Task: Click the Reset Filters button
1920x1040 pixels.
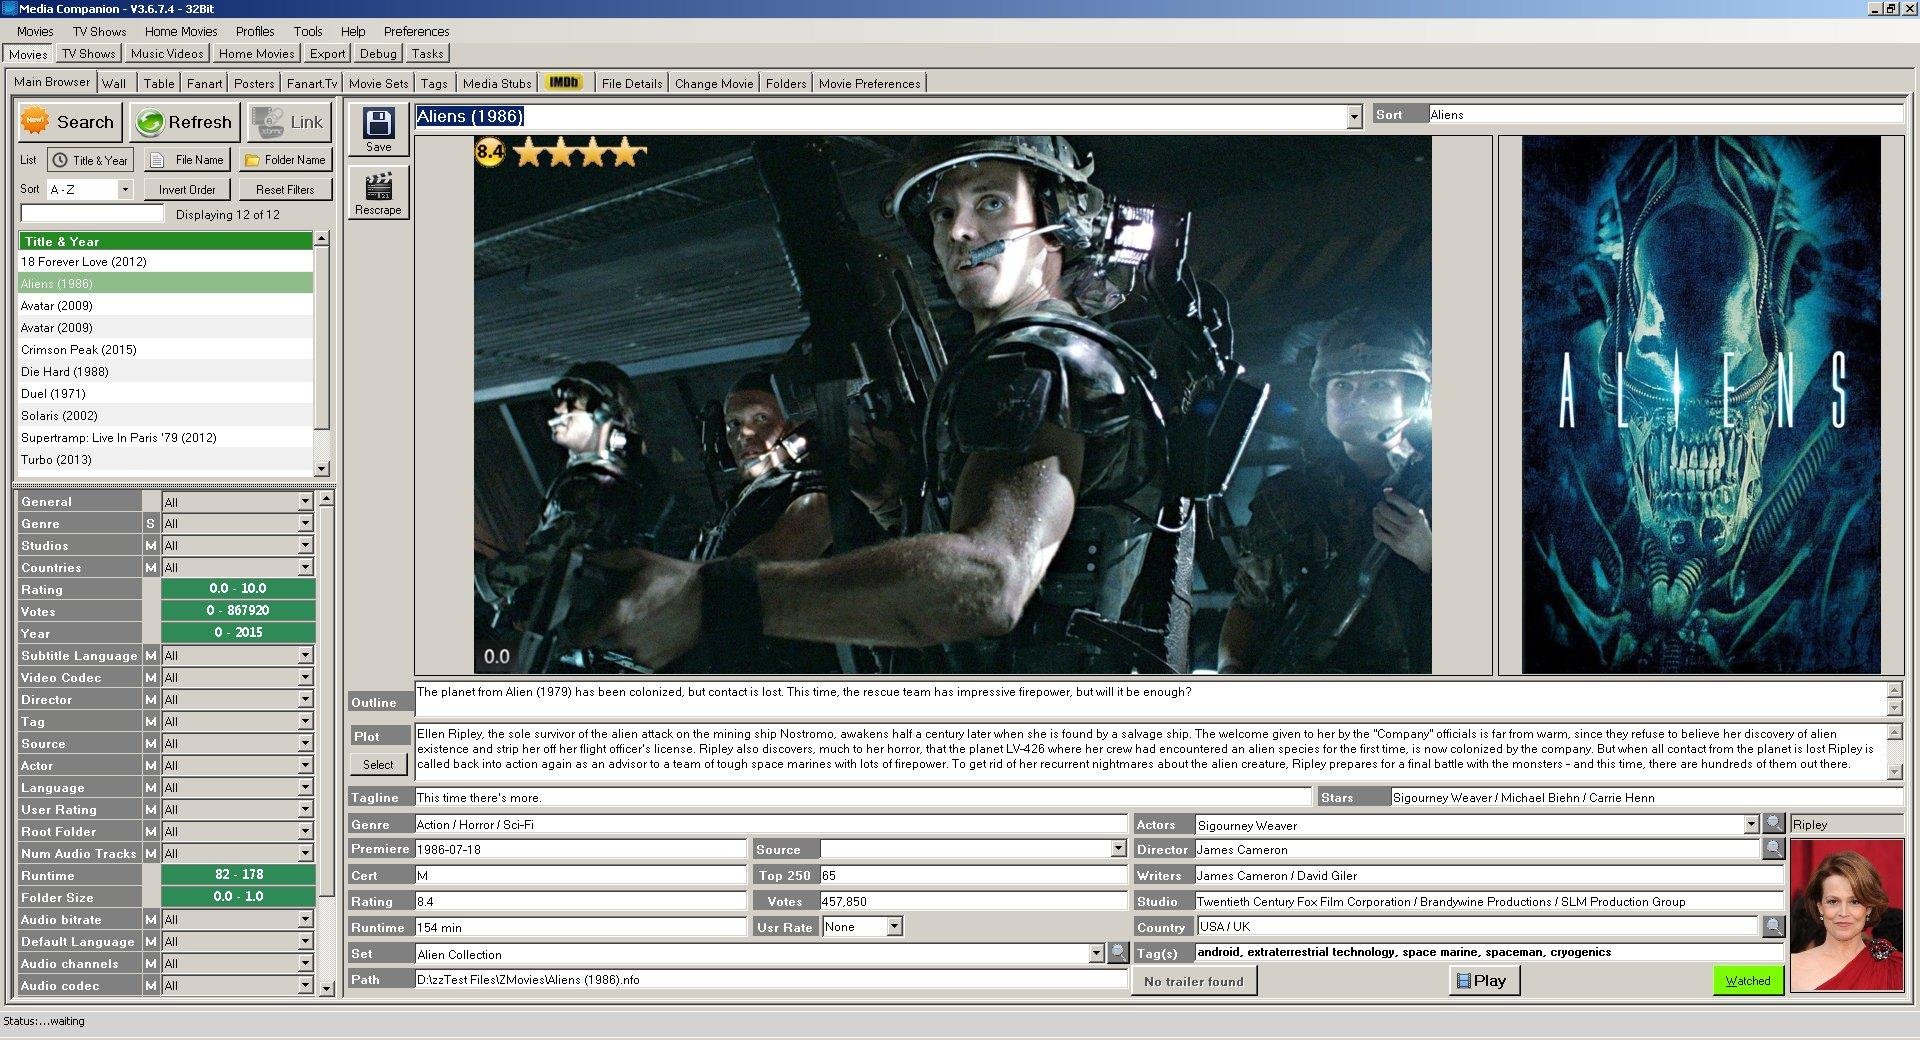Action: click(x=285, y=189)
